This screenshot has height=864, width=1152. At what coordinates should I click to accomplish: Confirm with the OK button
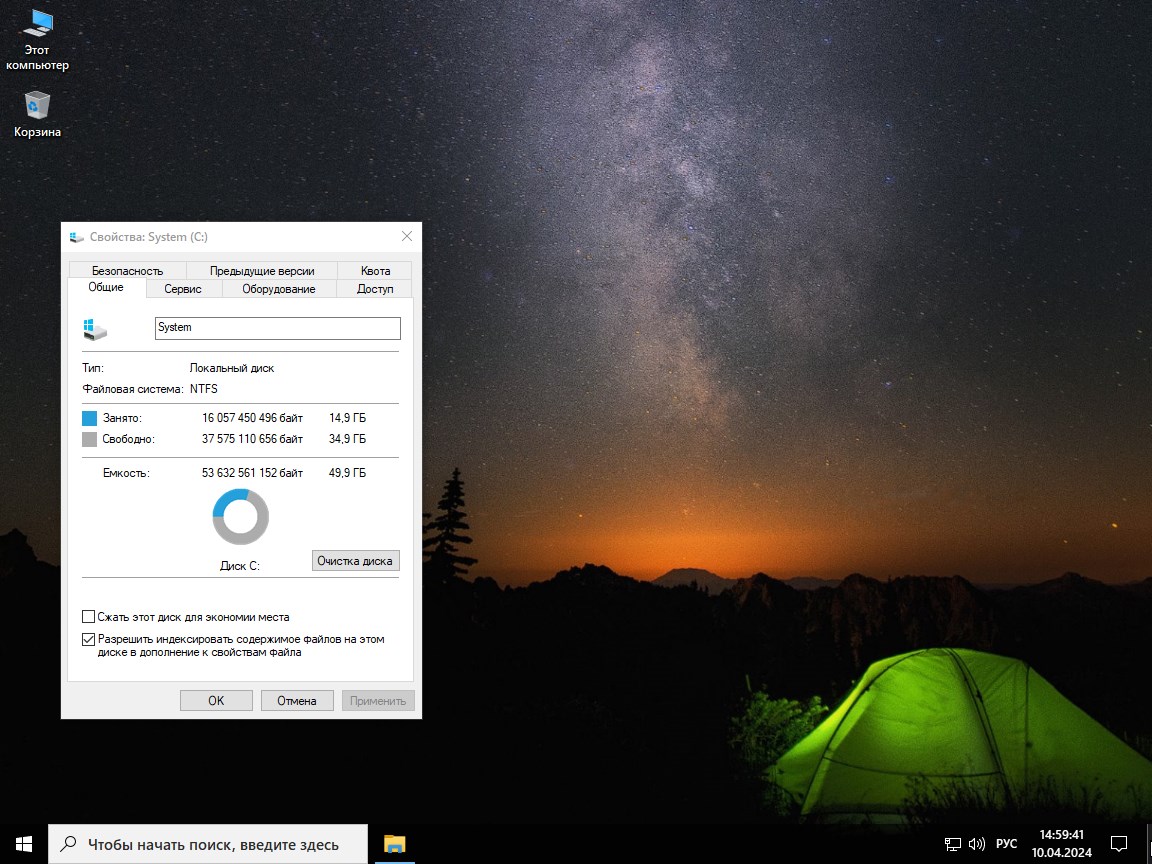216,700
